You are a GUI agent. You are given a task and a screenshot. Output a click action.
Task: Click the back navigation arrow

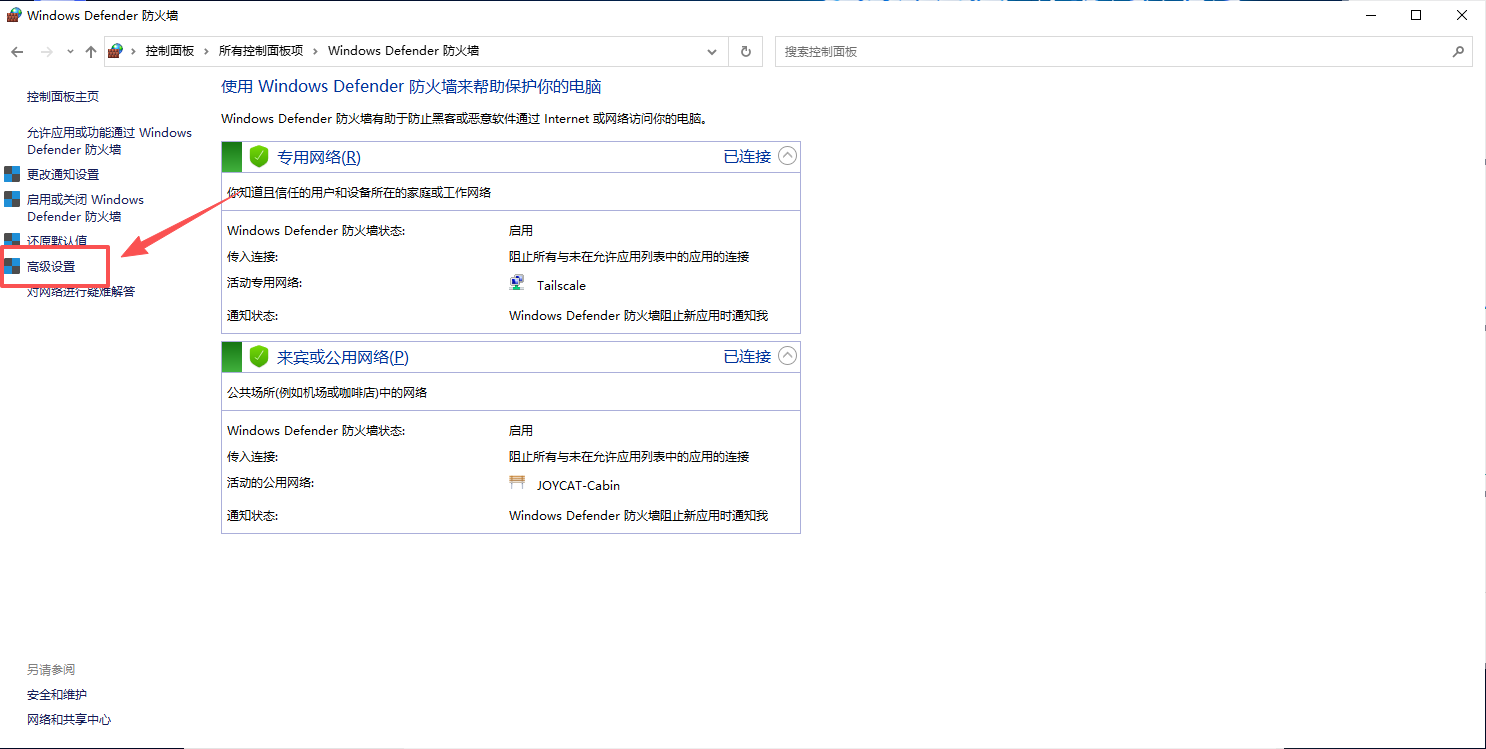coord(17,51)
